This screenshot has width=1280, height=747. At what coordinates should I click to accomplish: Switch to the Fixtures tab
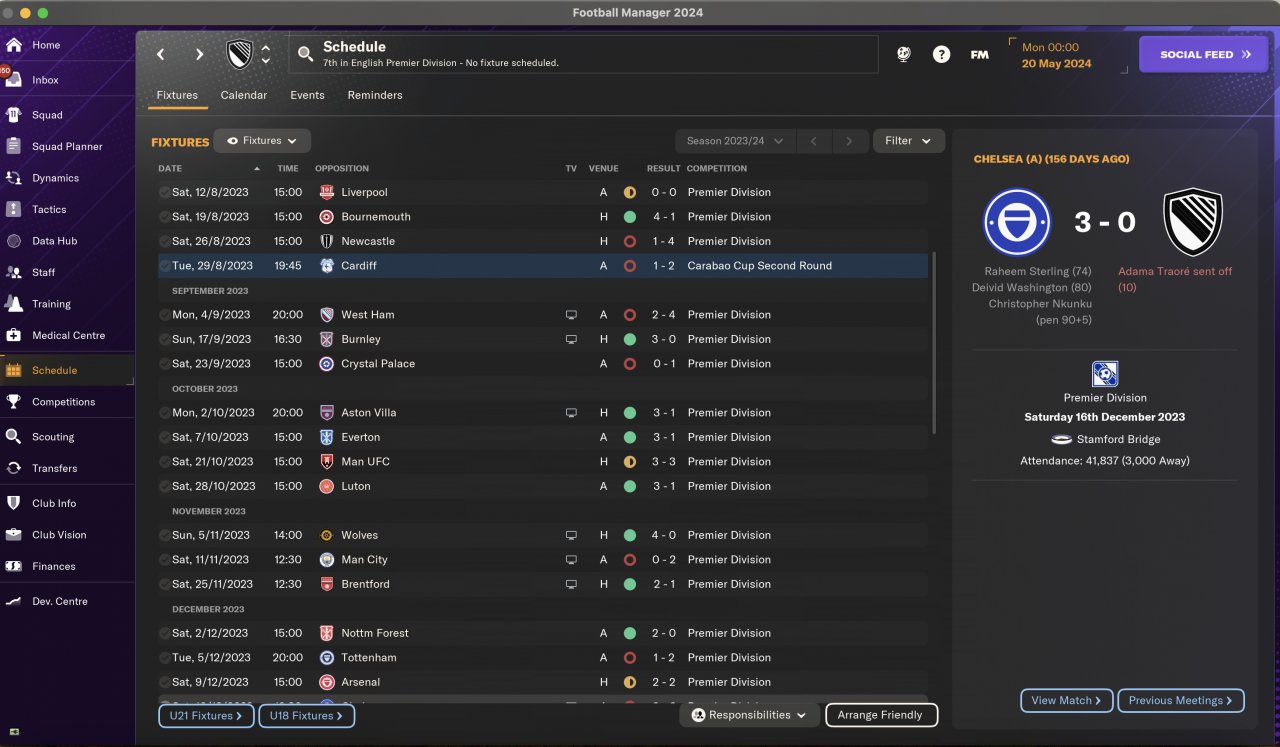[177, 95]
